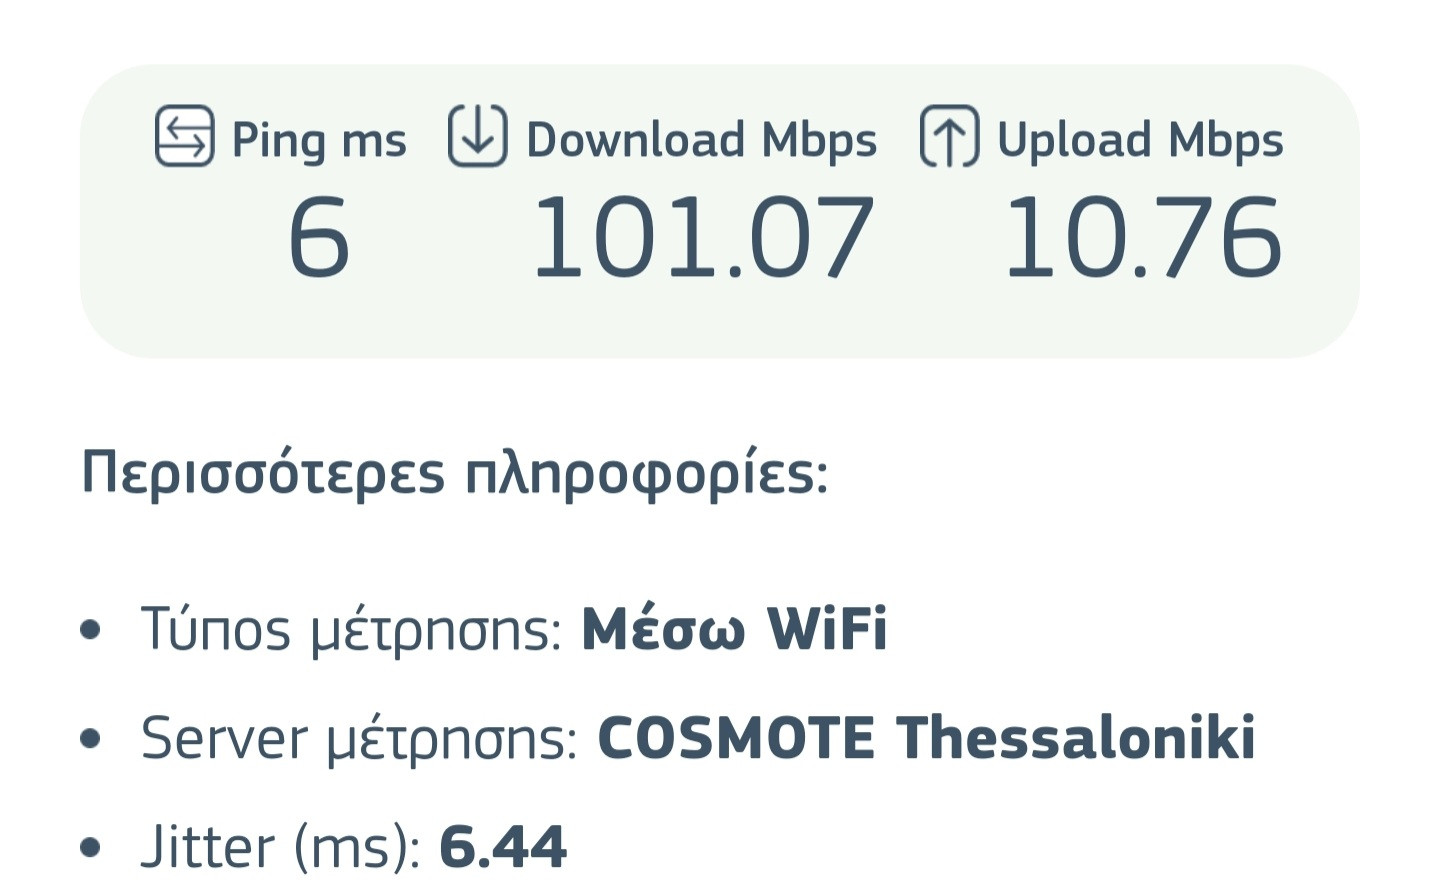Select the jitter value 6.44
The image size is (1440, 896).
(x=503, y=847)
